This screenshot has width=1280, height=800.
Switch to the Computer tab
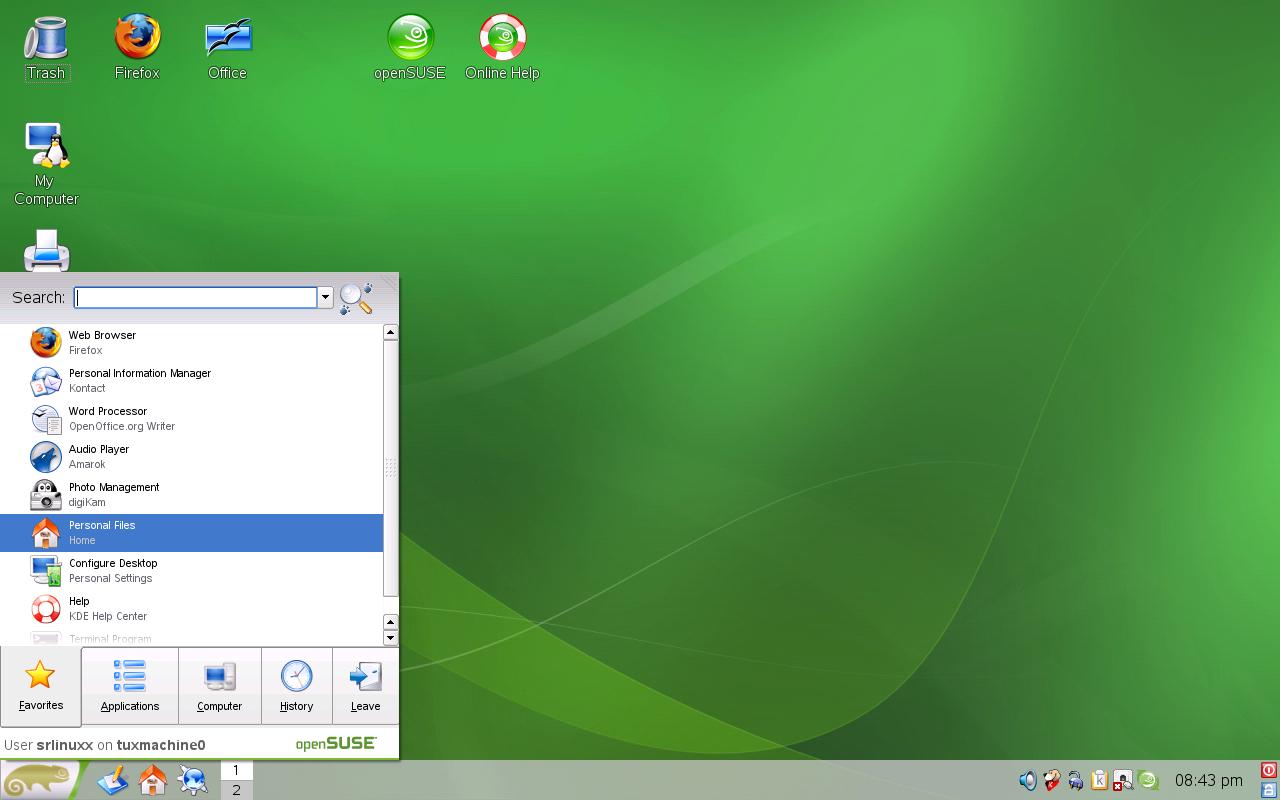coord(220,685)
